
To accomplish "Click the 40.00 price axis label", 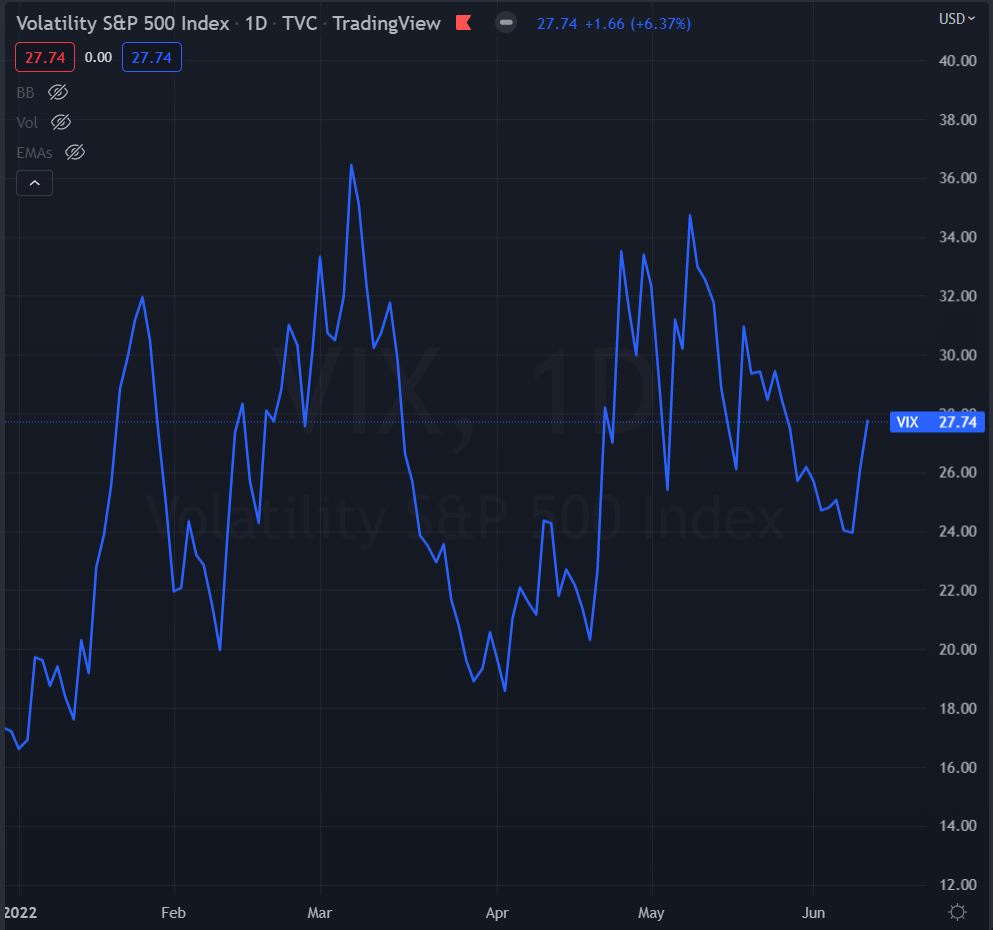I will point(958,61).
